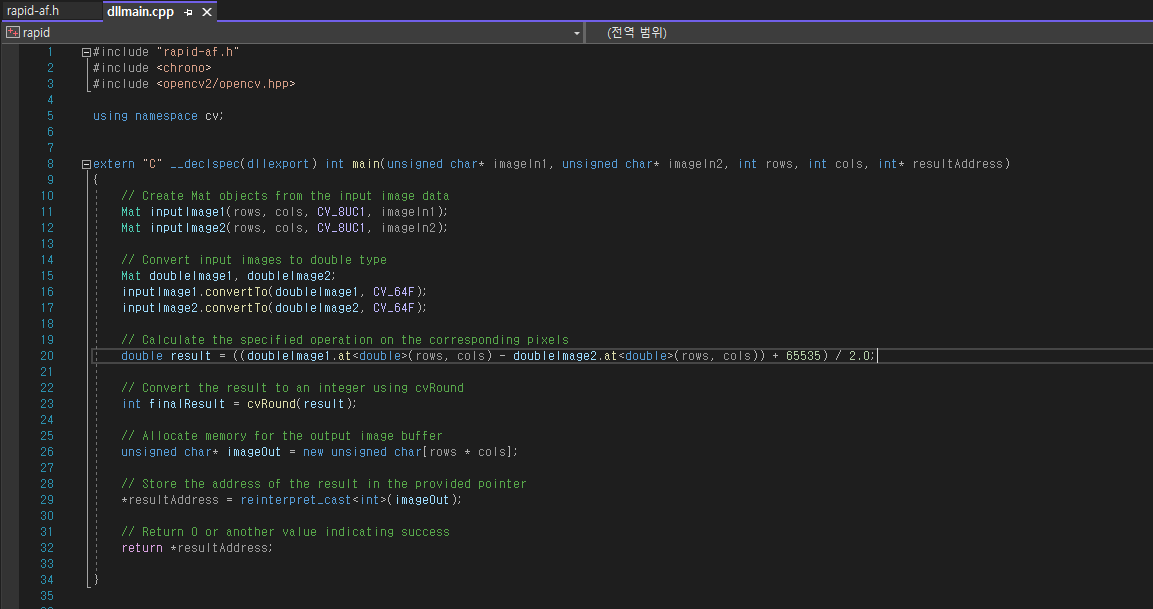Select the dllmain.cpp tab
This screenshot has height=609, width=1153.
click(x=140, y=12)
